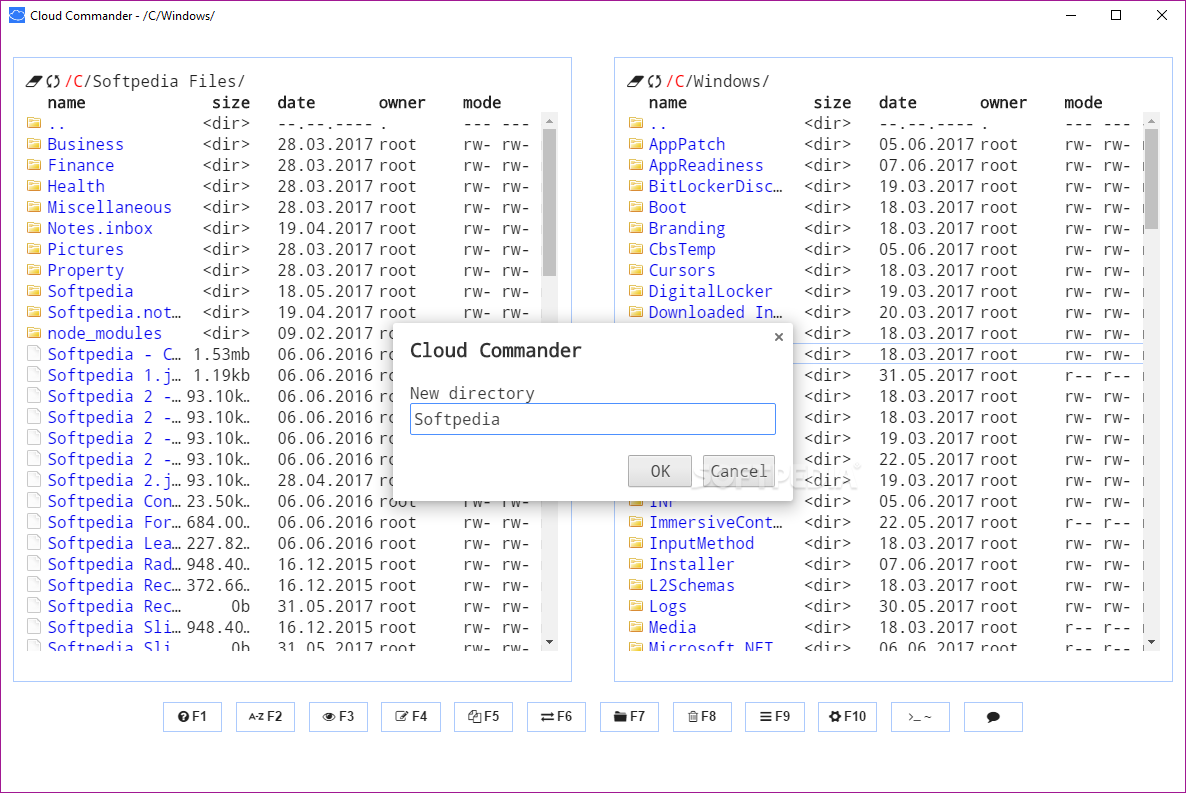1186x793 pixels.
Task: Select the ImmersiveCont.. folder
Action: 716,522
